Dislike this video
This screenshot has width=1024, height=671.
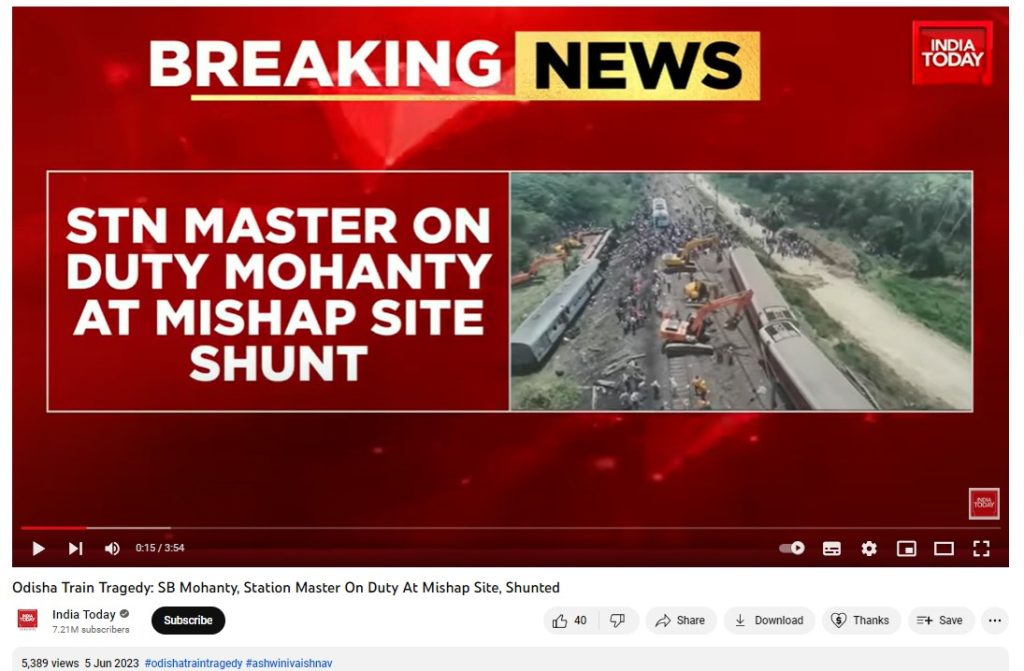pos(617,621)
